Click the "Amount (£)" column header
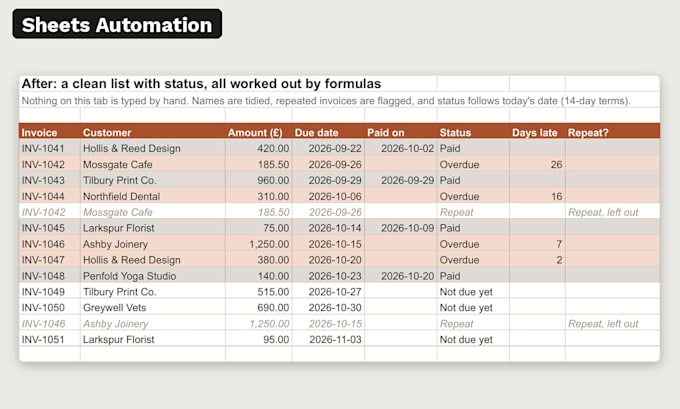The height and width of the screenshot is (409, 680). coord(255,133)
